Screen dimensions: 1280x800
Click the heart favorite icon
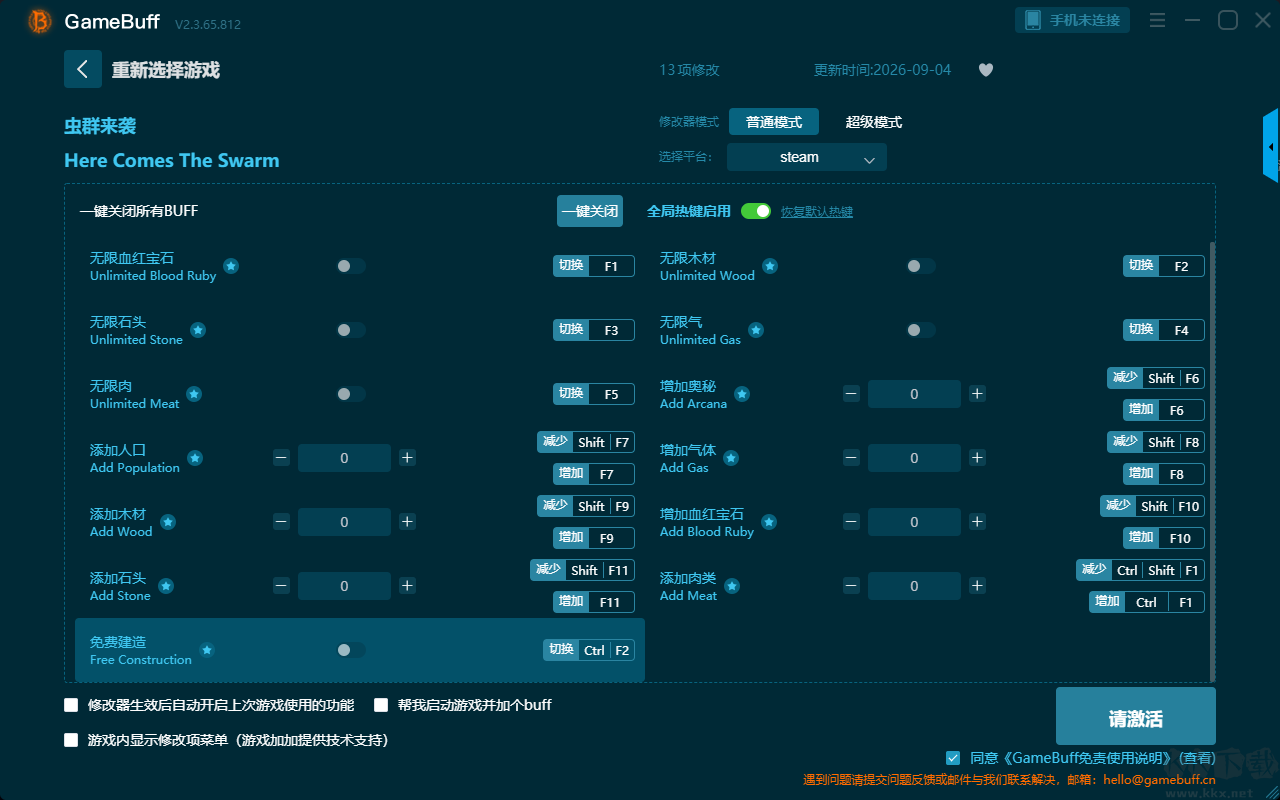click(x=986, y=70)
